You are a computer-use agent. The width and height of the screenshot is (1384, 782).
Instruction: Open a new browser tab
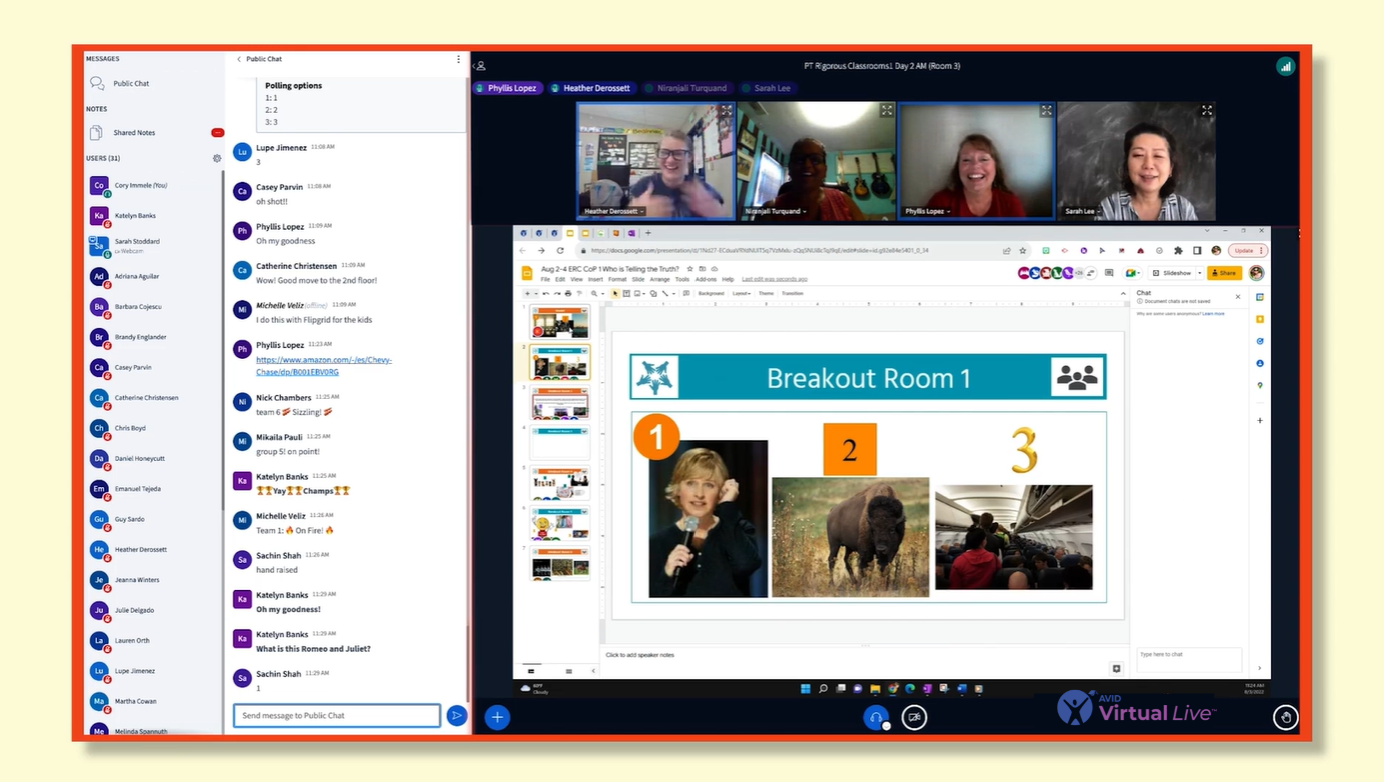tap(648, 233)
